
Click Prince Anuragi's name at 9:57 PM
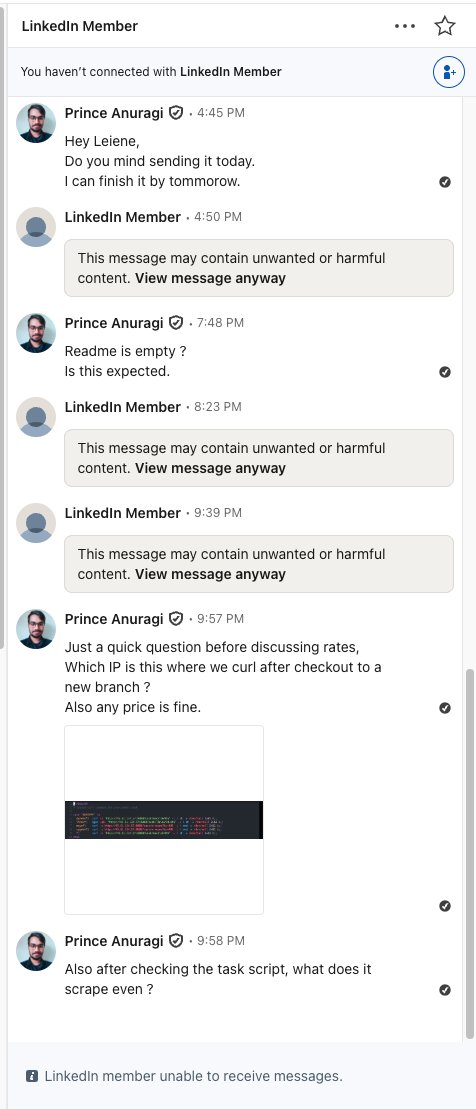pyautogui.click(x=114, y=619)
